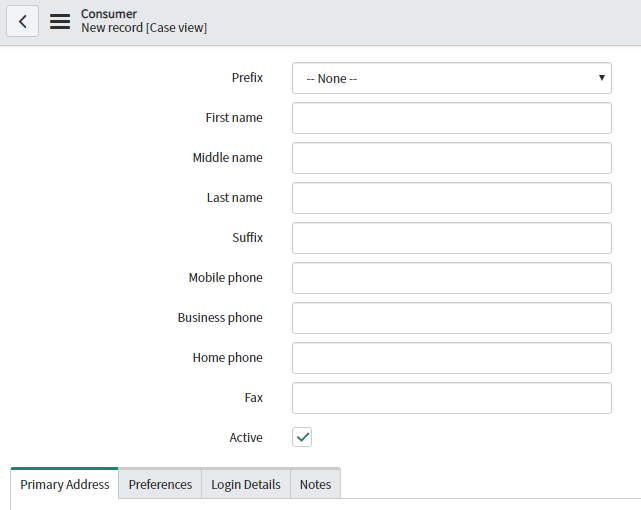Image resolution: width=641 pixels, height=510 pixels.
Task: Click the Business phone text box
Action: coord(451,318)
